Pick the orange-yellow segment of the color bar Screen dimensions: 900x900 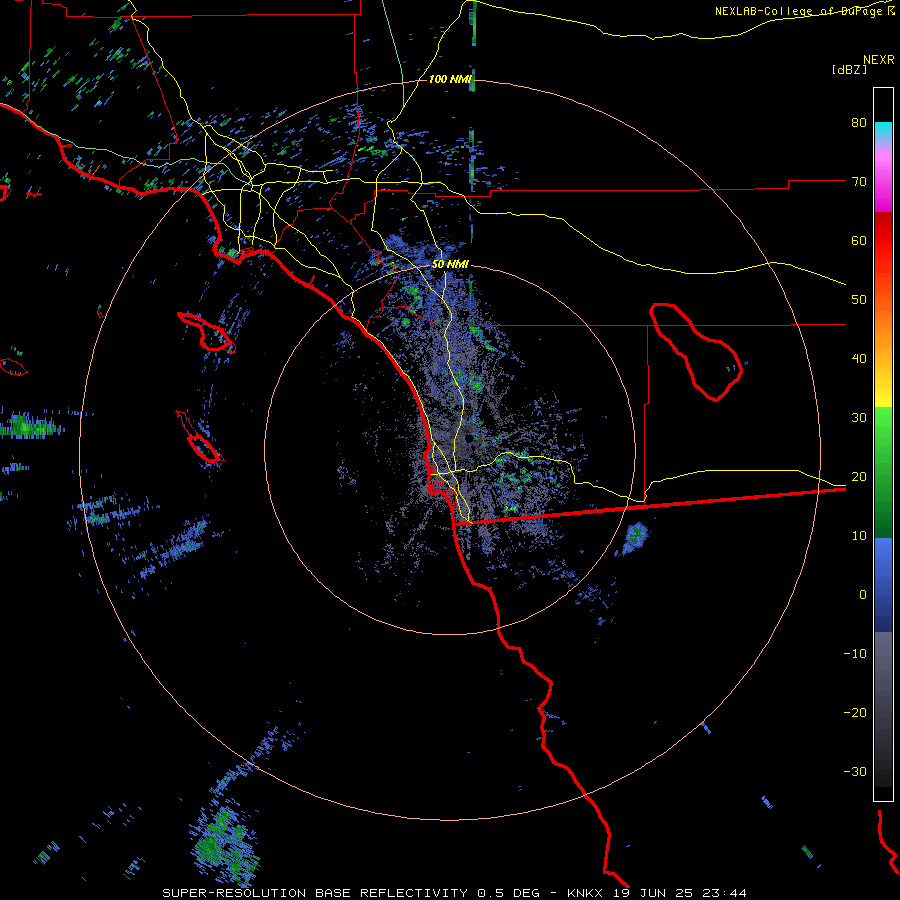point(883,356)
